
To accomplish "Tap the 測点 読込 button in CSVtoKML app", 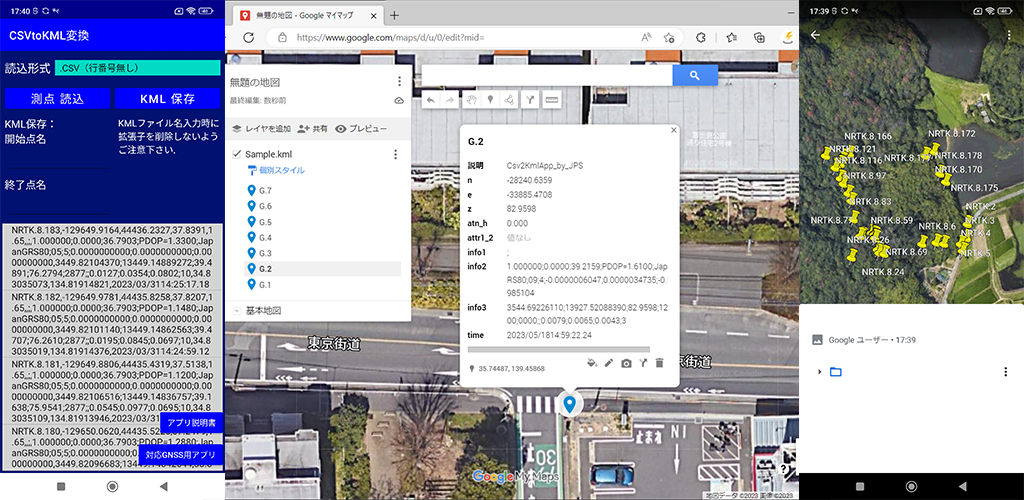I will [x=57, y=99].
